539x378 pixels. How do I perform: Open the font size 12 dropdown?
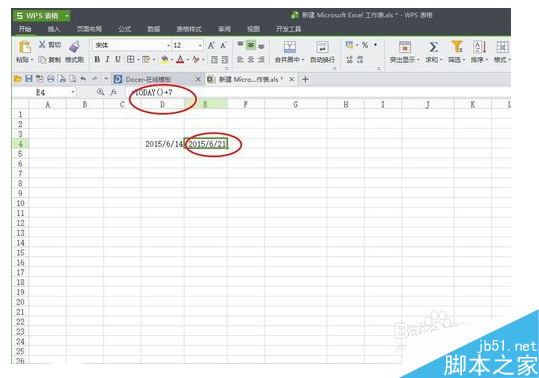200,45
